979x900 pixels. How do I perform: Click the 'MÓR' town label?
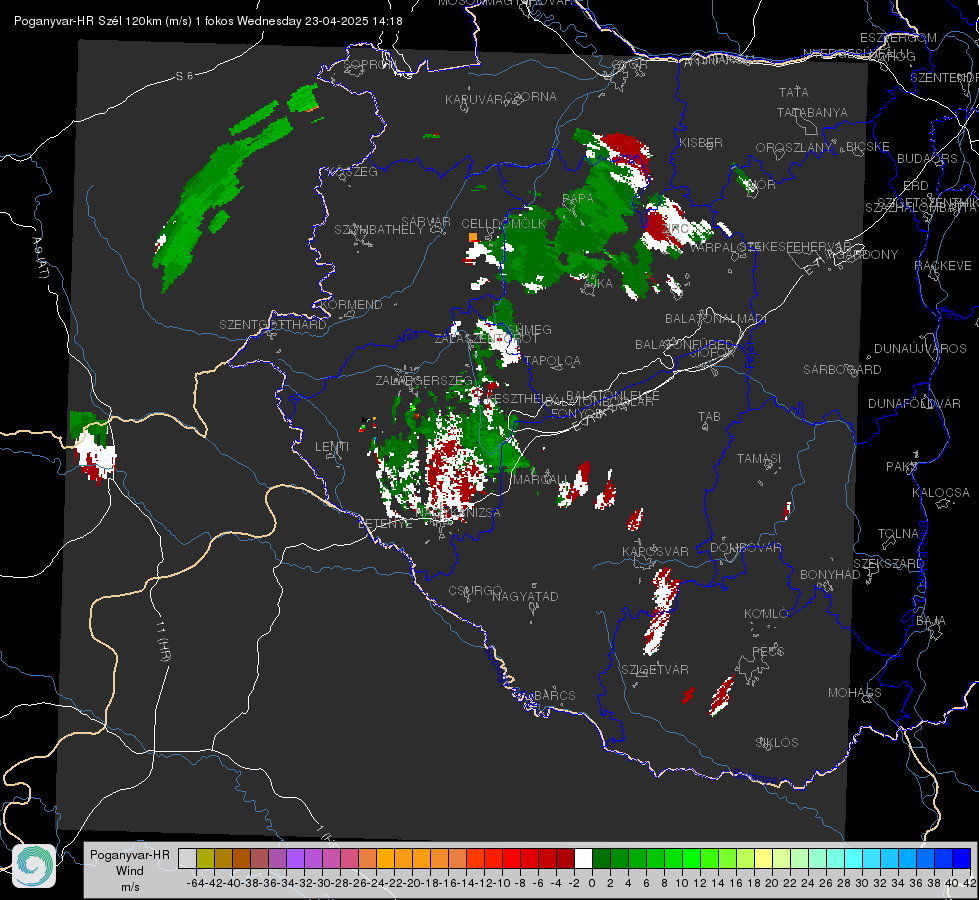click(762, 185)
